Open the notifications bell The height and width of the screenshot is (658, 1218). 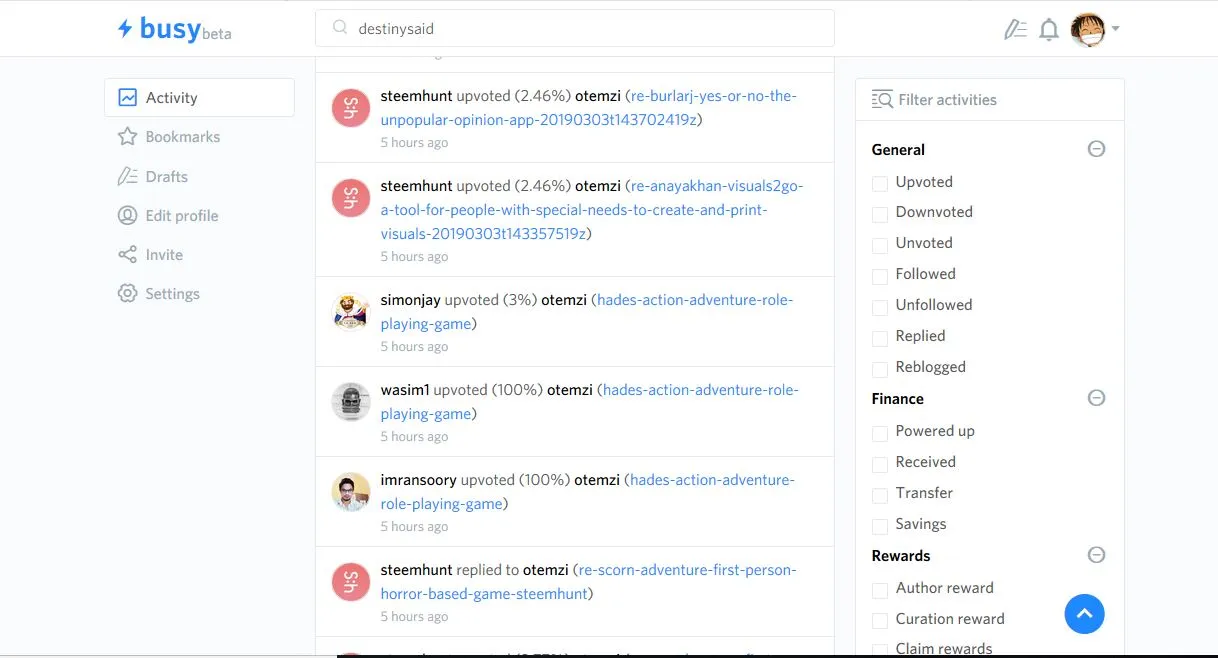tap(1049, 30)
